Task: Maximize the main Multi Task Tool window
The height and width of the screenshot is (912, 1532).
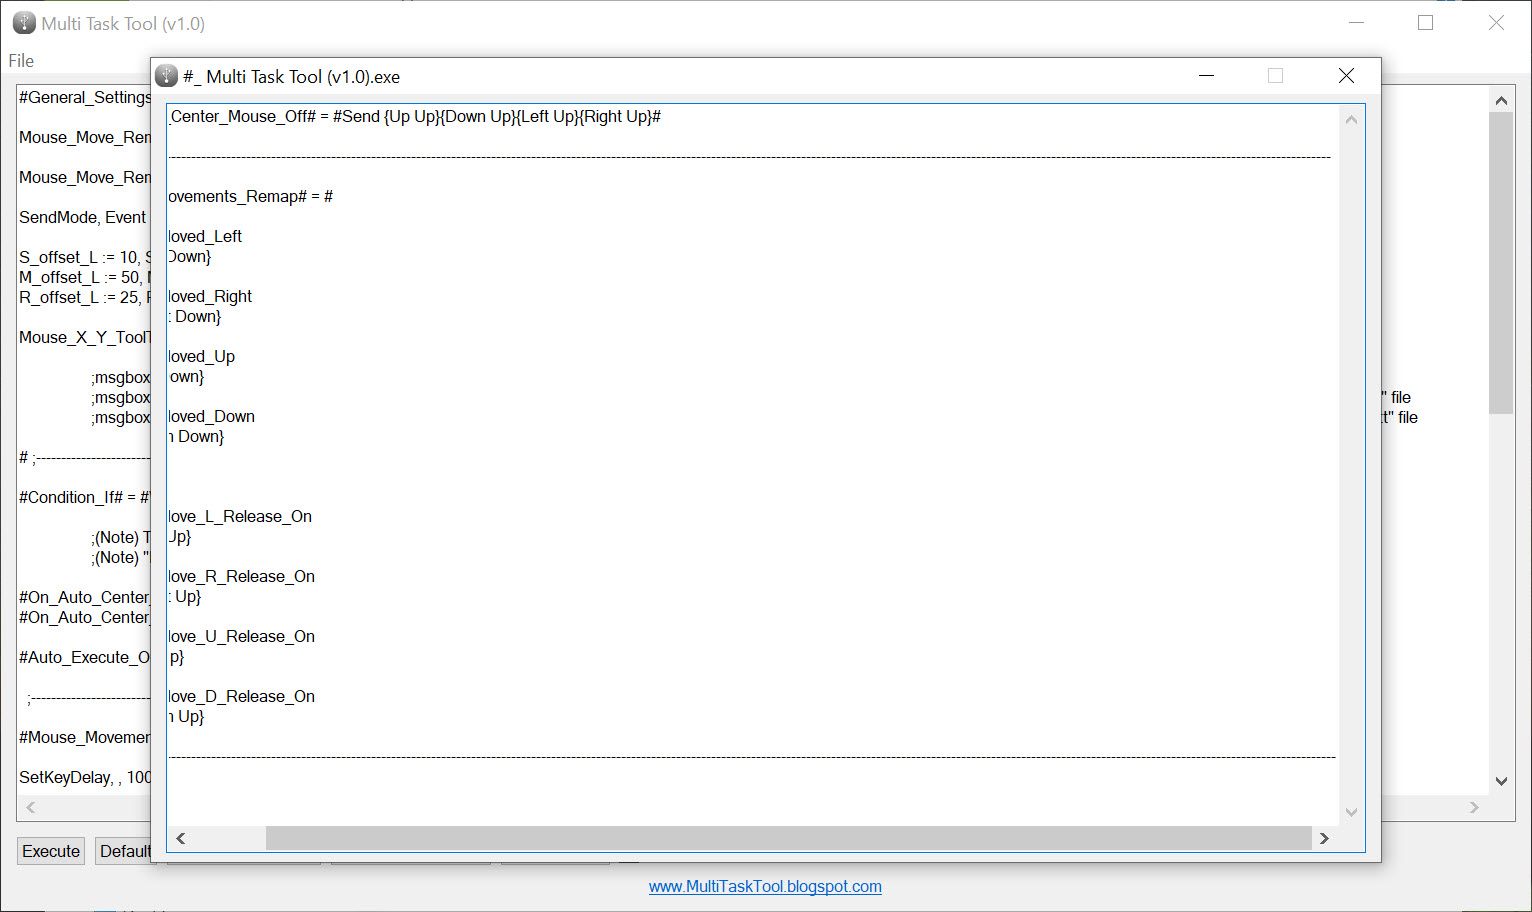Action: pyautogui.click(x=1426, y=23)
